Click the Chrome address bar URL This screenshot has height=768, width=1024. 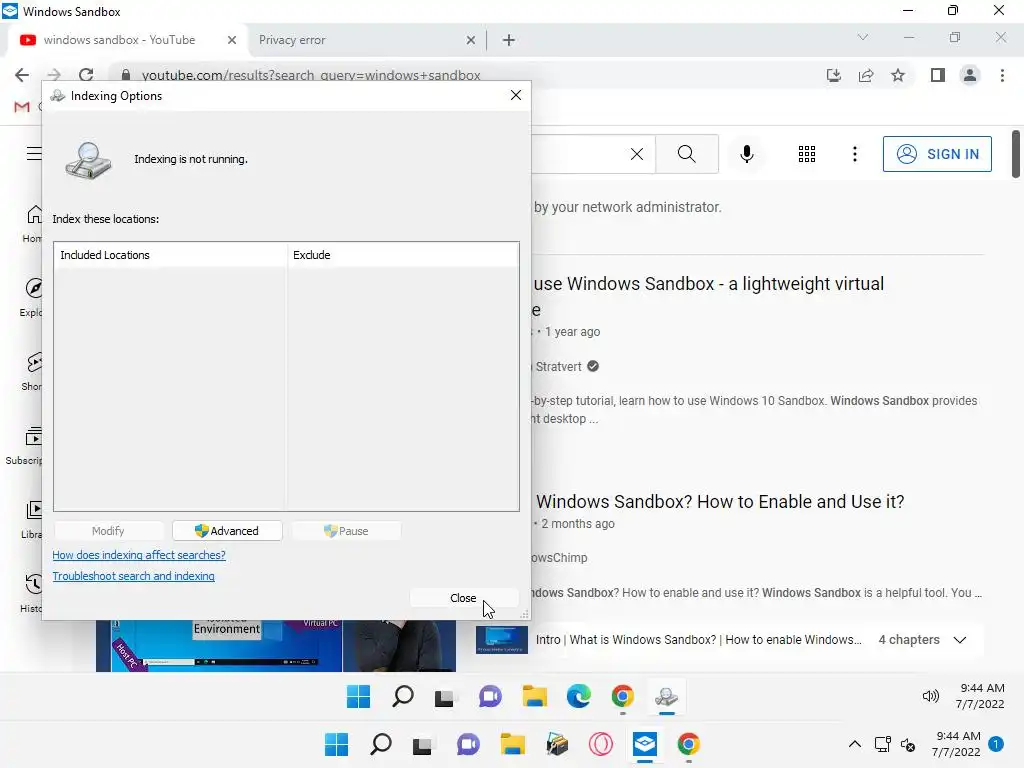tap(311, 76)
